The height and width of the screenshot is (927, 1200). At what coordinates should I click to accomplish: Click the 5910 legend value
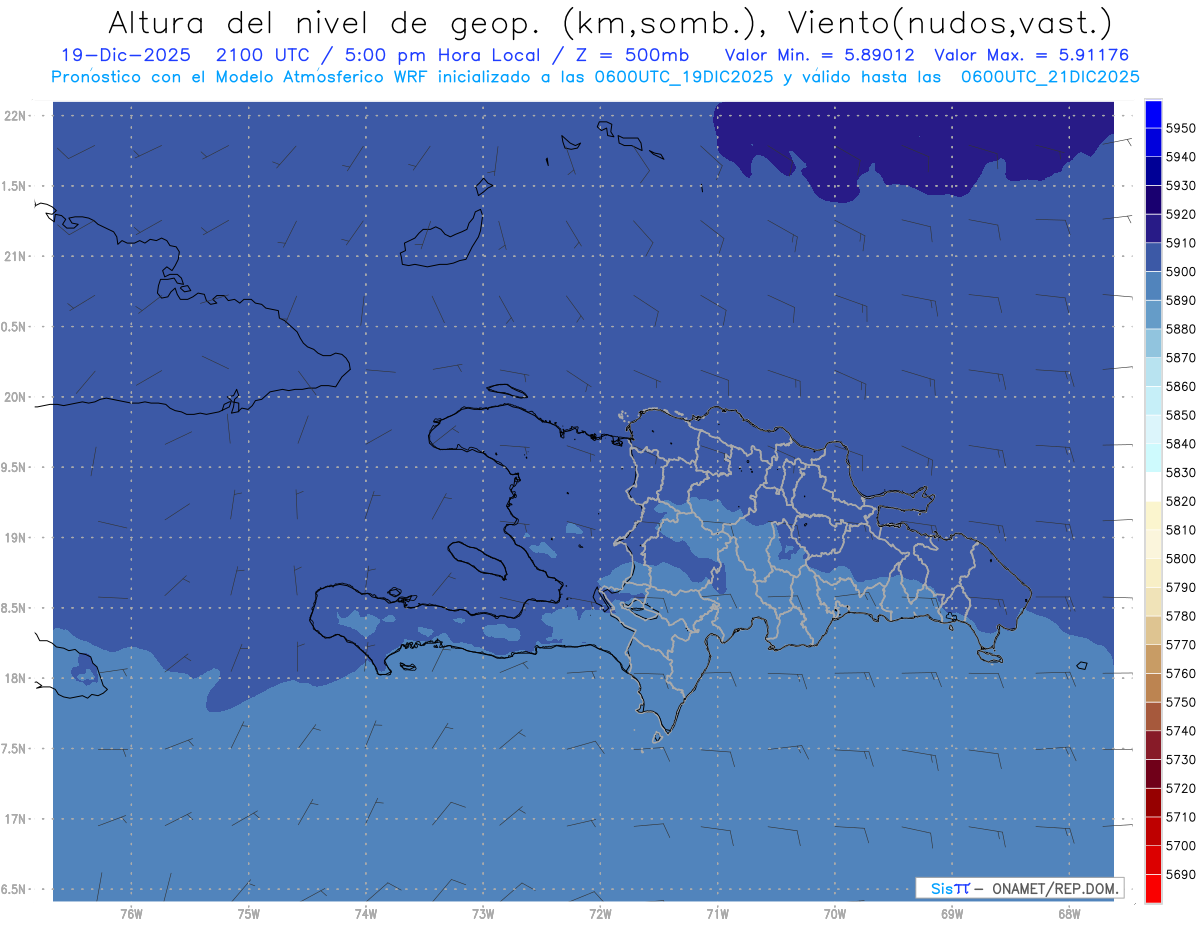1180,243
